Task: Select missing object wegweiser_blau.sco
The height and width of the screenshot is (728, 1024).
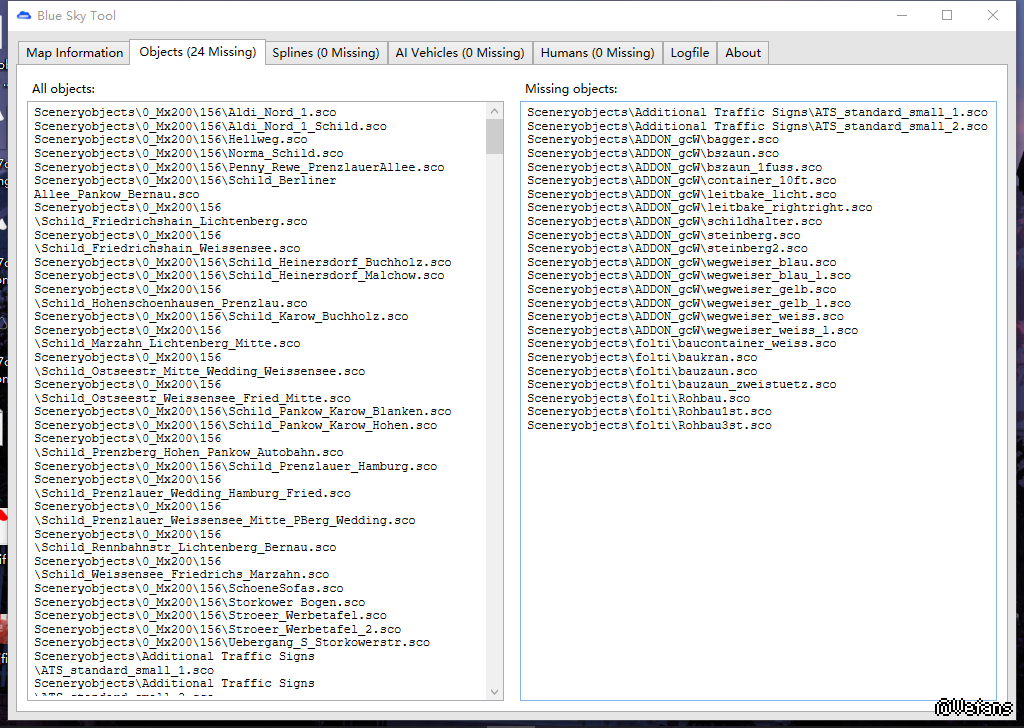Action: [682, 262]
